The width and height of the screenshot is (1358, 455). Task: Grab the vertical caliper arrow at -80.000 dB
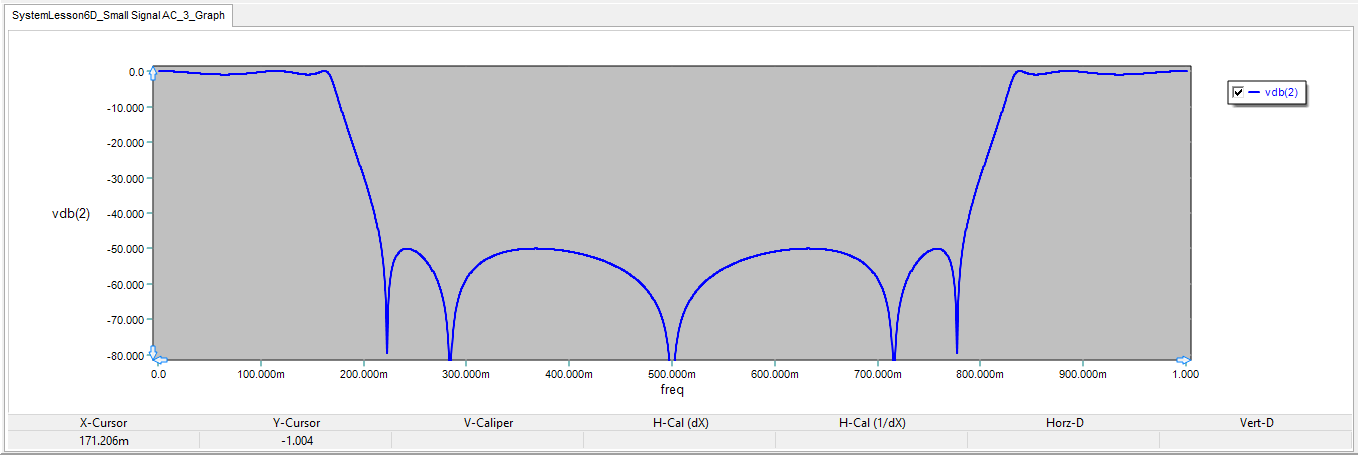tap(153, 352)
